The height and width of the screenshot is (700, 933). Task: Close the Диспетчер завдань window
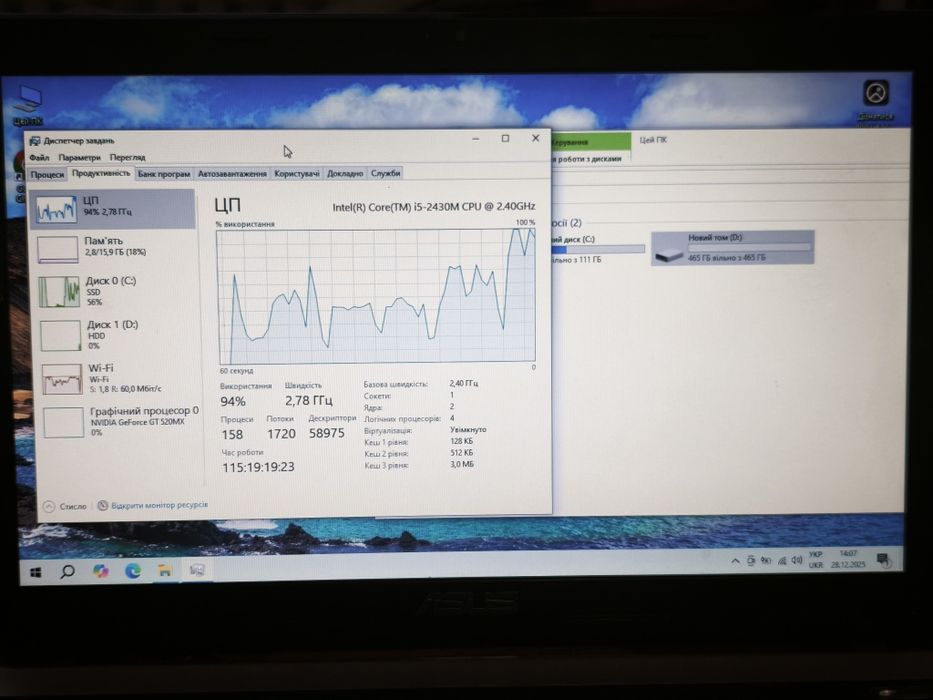click(536, 138)
